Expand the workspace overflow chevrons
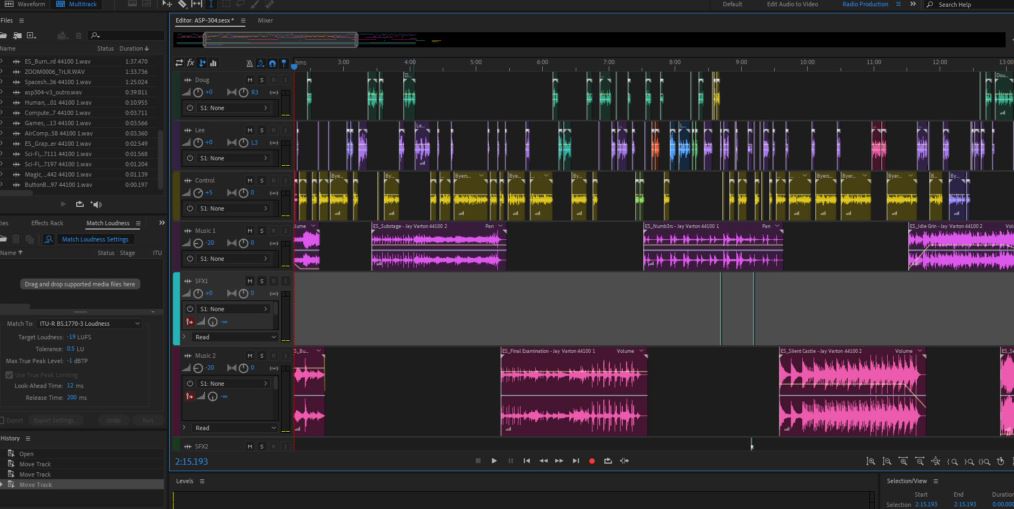 pos(912,4)
